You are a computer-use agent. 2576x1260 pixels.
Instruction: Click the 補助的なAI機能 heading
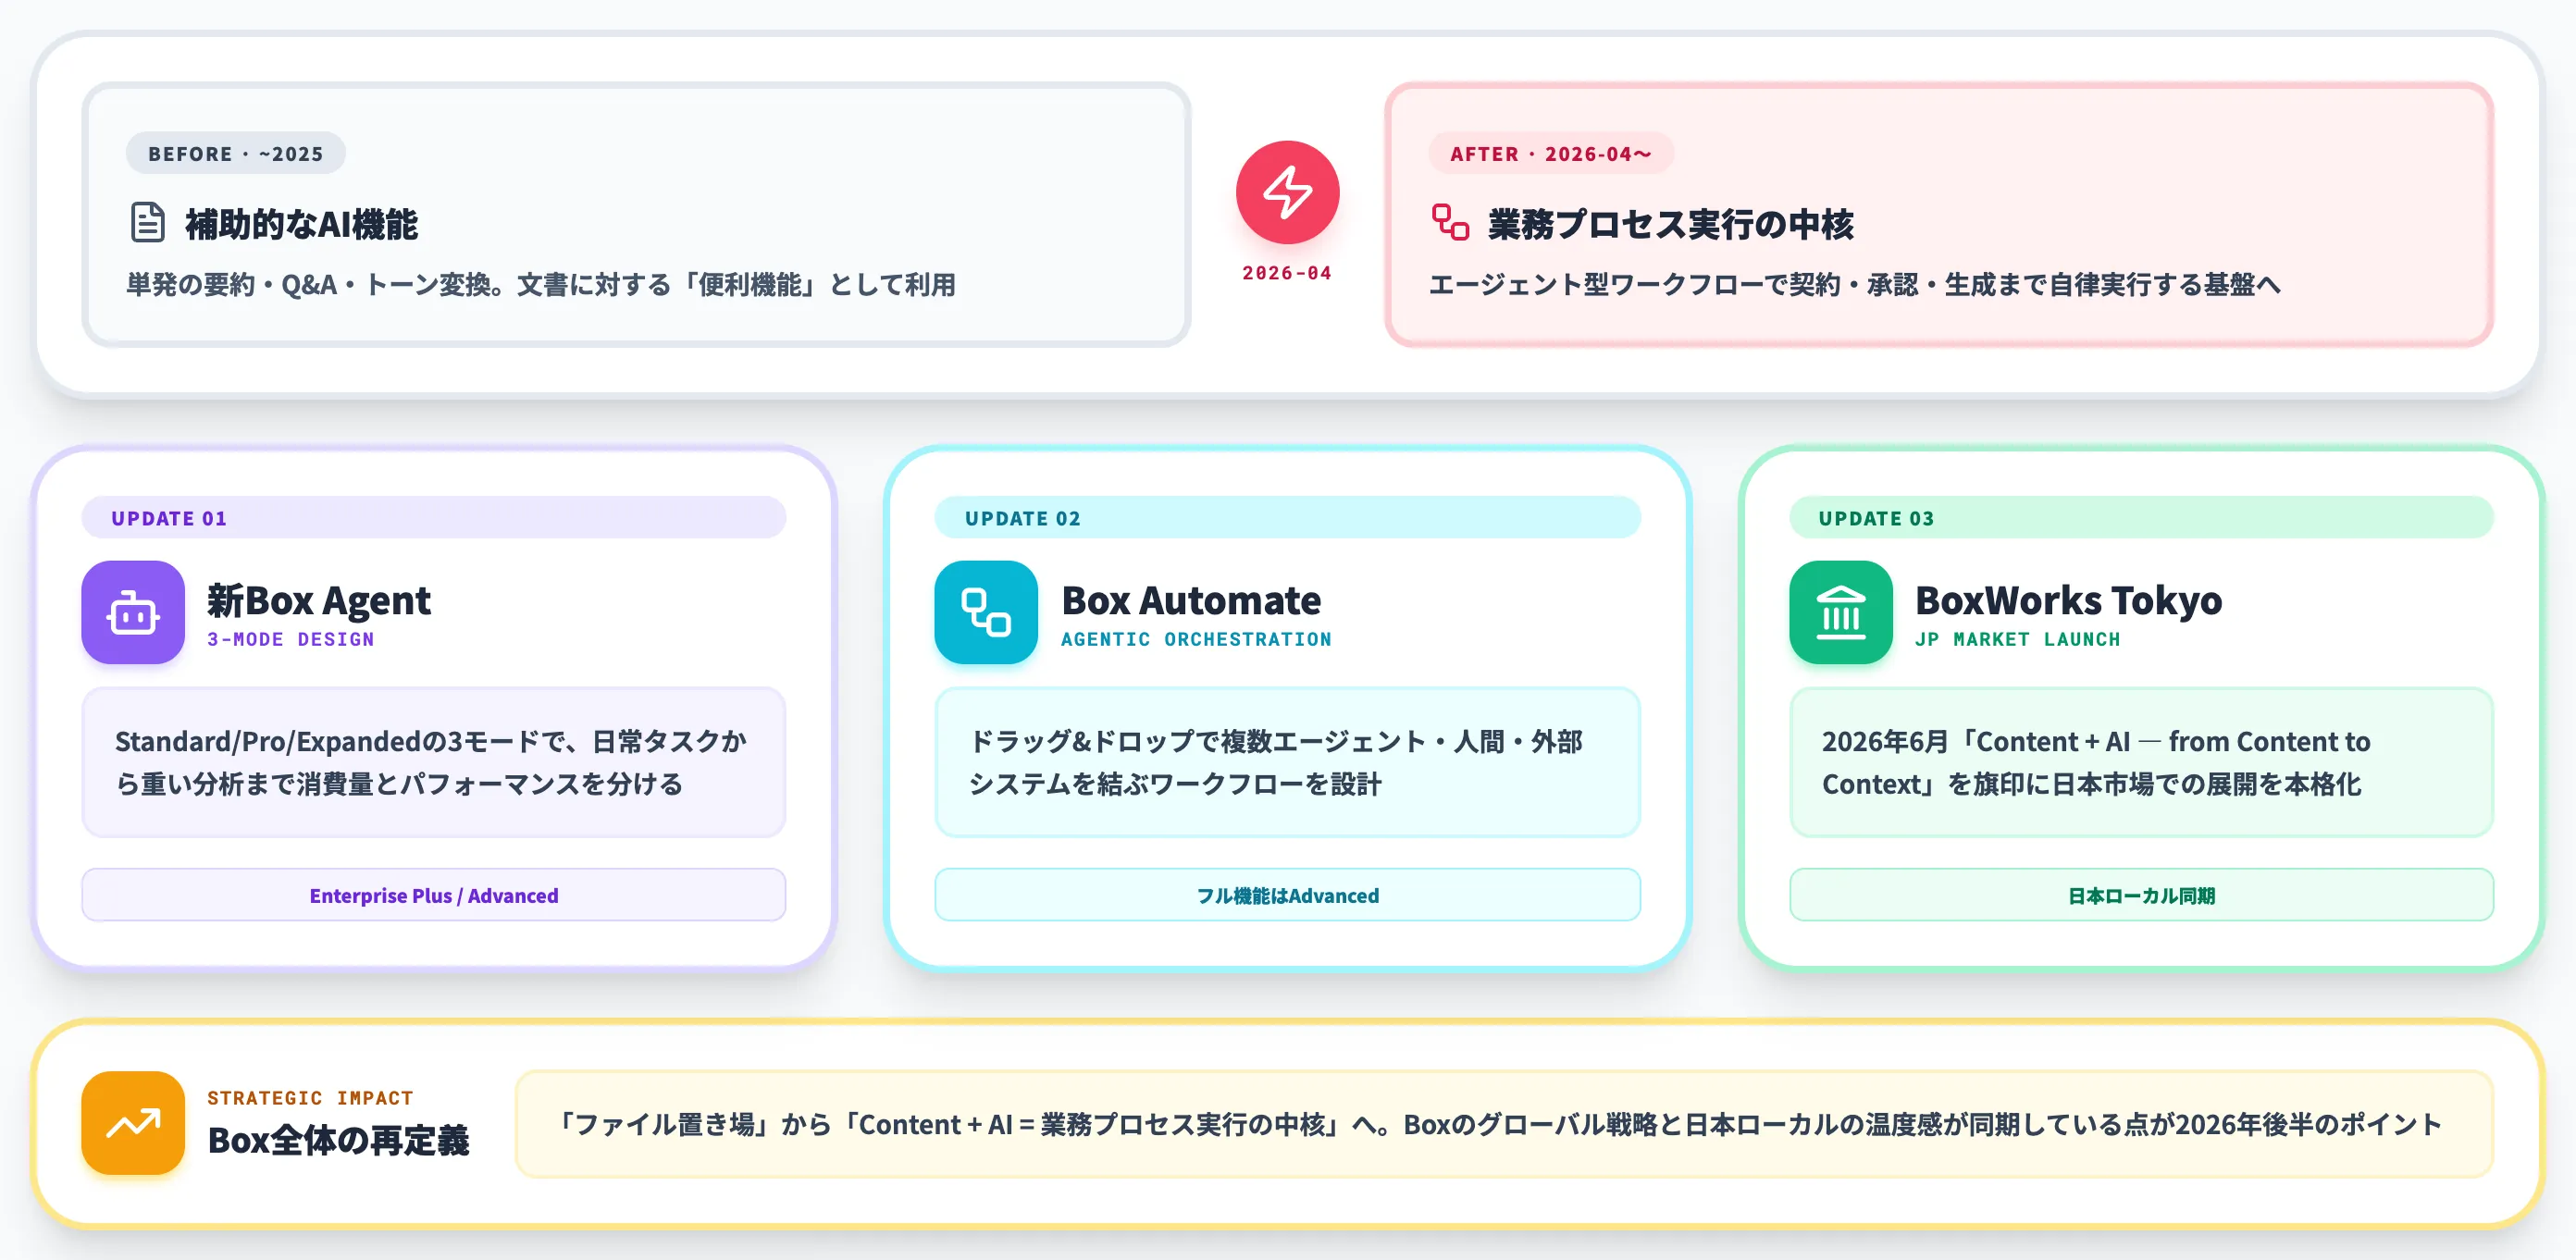tap(302, 224)
